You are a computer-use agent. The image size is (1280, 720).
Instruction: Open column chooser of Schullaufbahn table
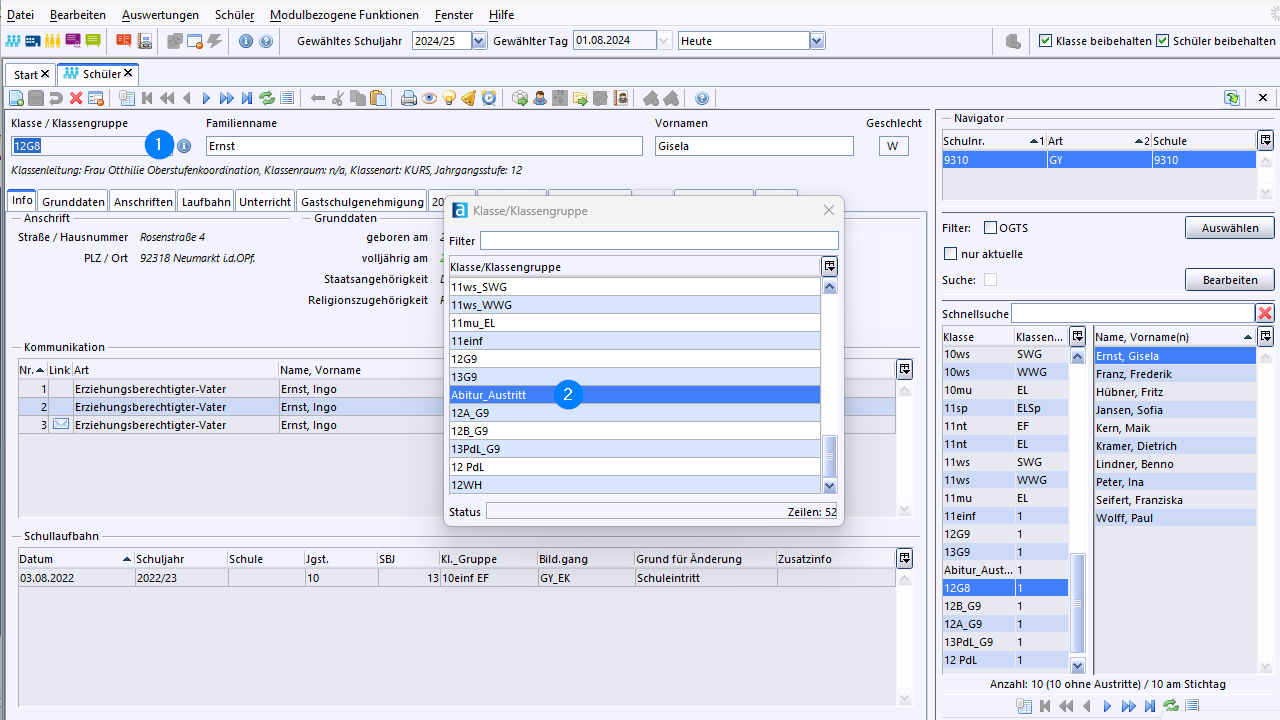coord(904,559)
